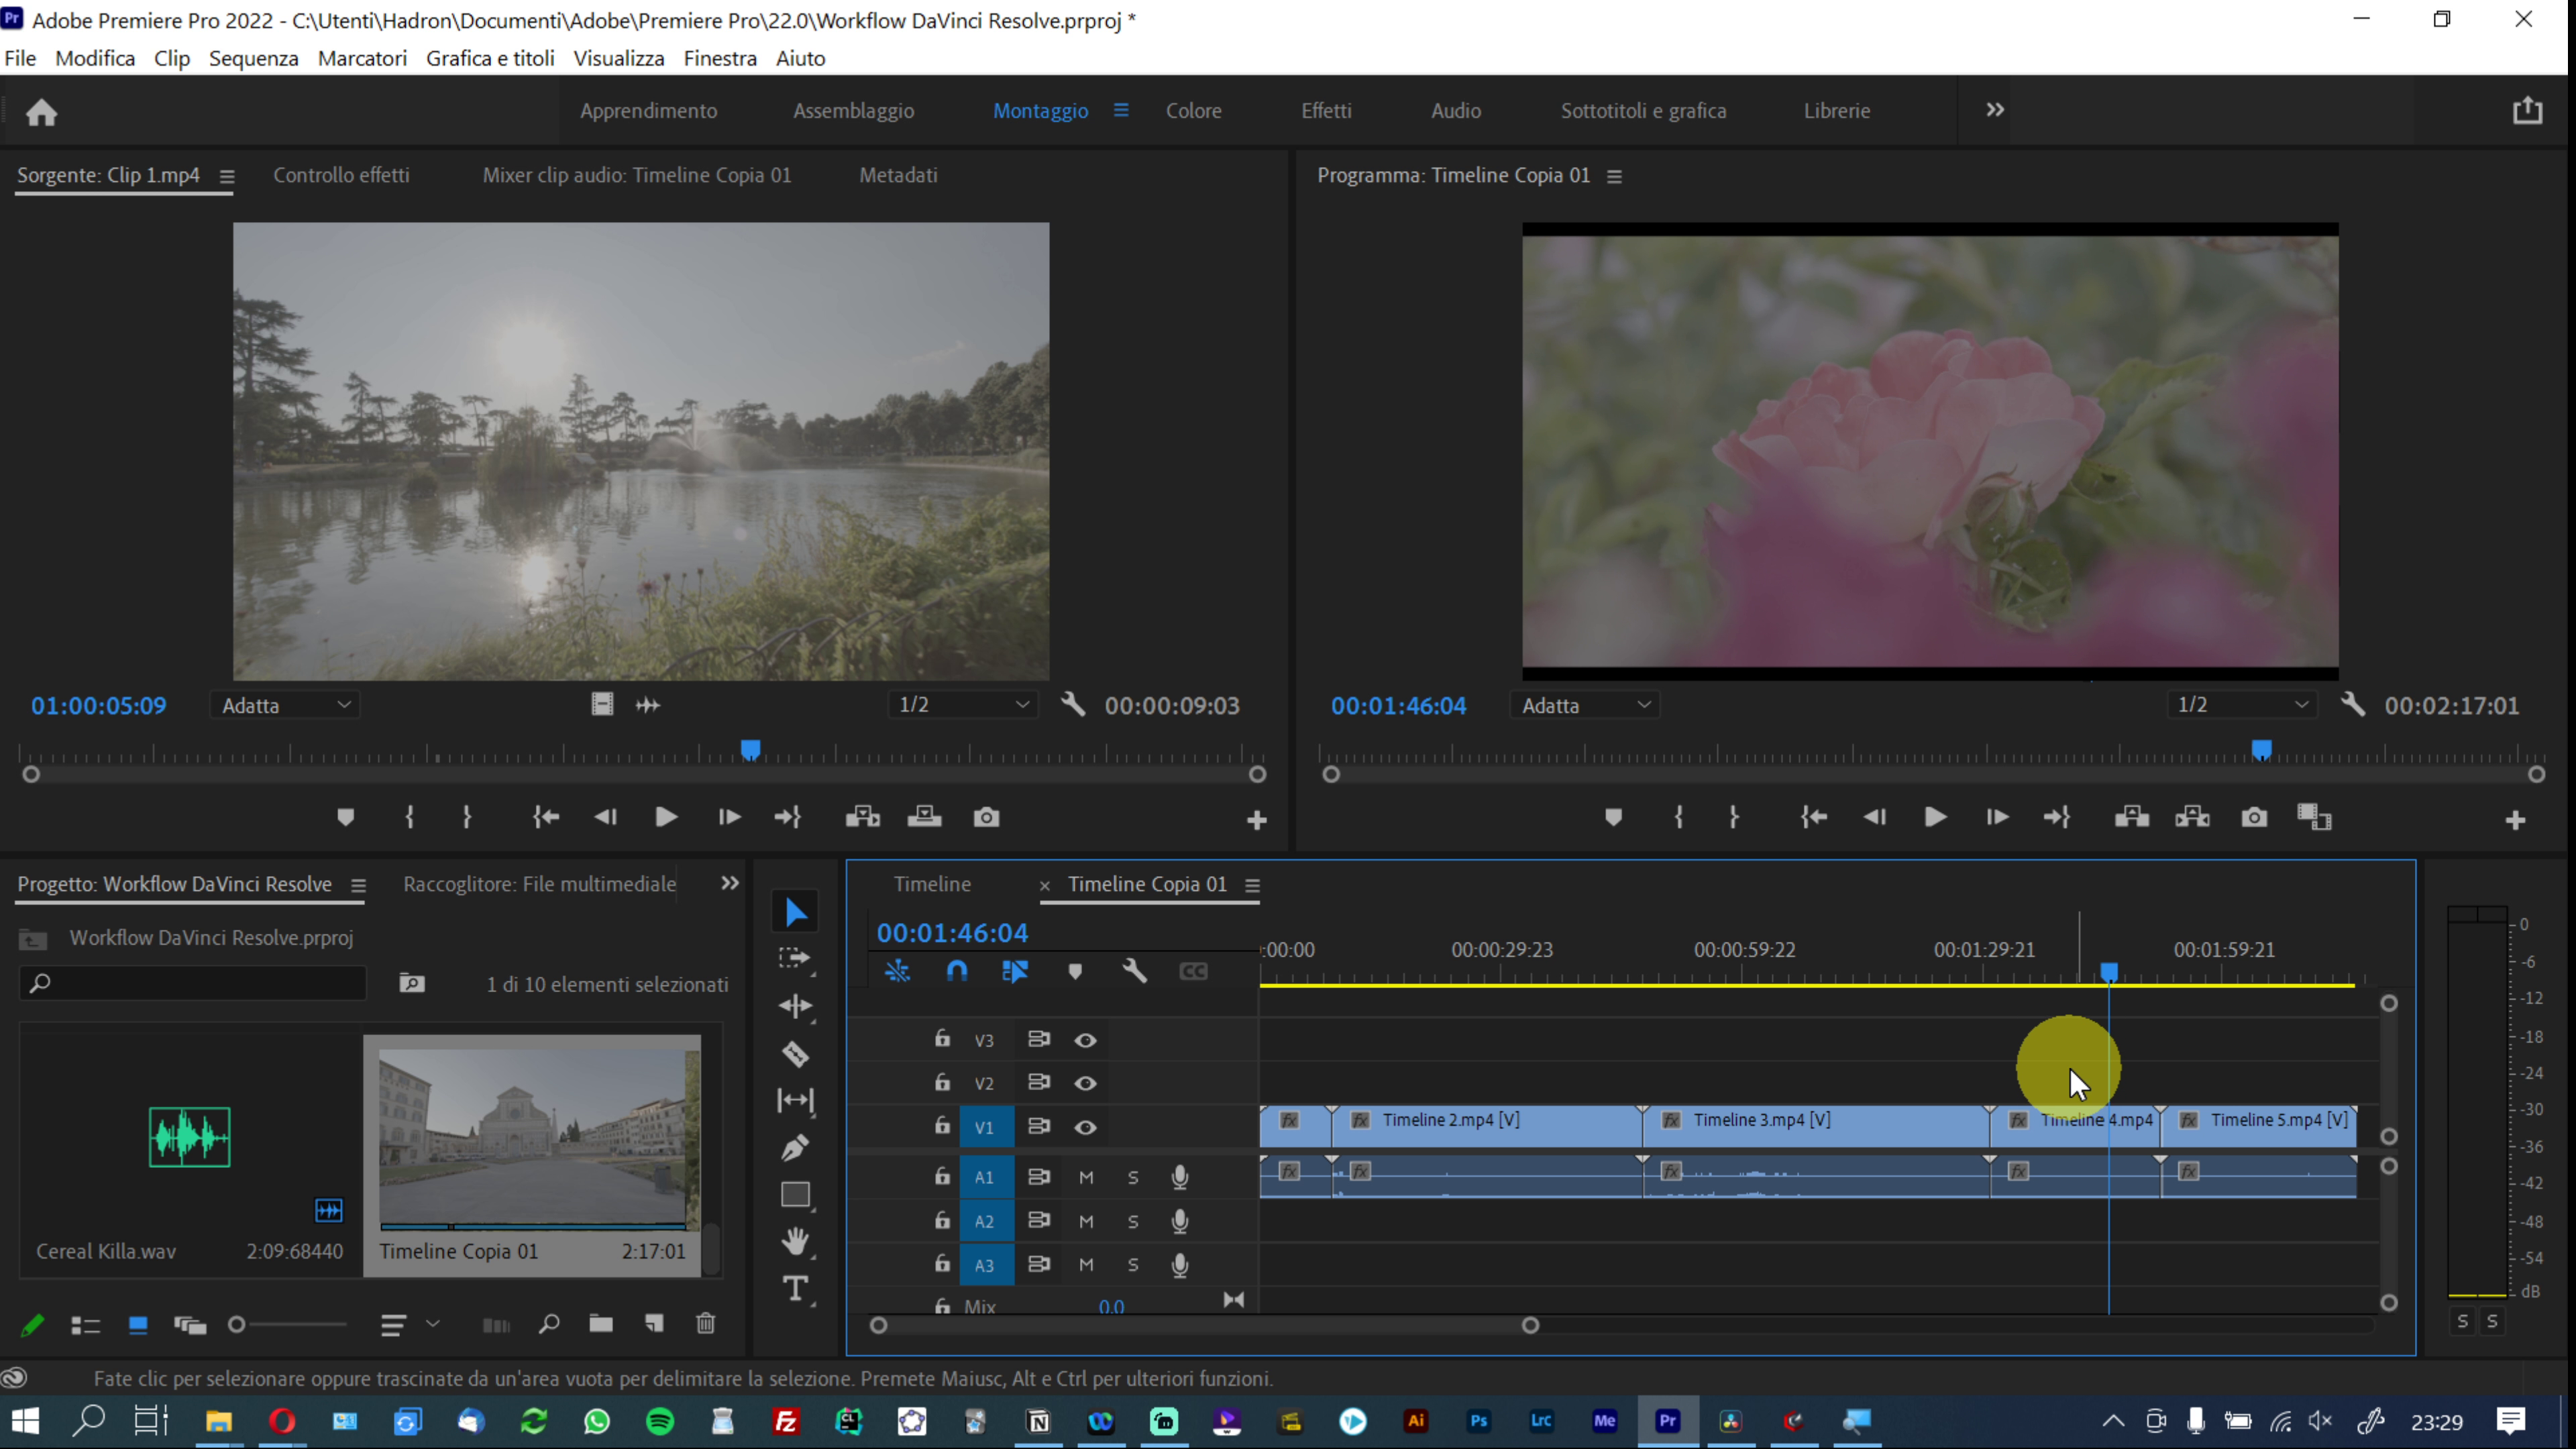2576x1449 pixels.
Task: Toggle Snap in timeline
Action: pyautogui.click(x=957, y=971)
